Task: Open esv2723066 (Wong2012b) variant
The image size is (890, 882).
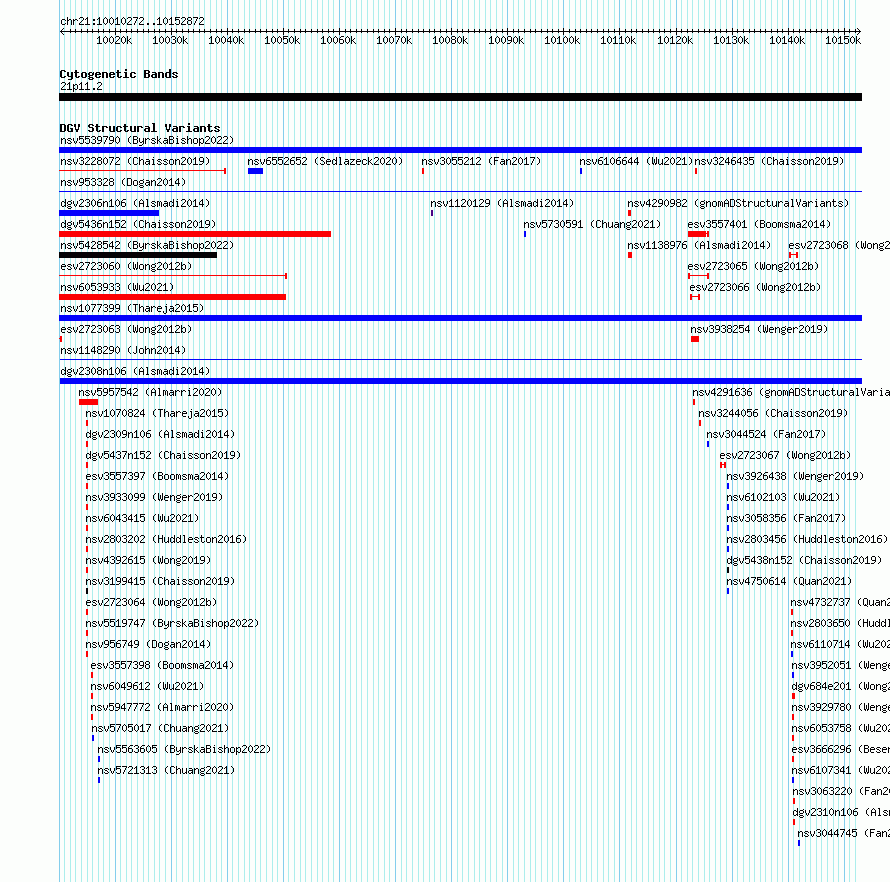Action: [x=755, y=287]
